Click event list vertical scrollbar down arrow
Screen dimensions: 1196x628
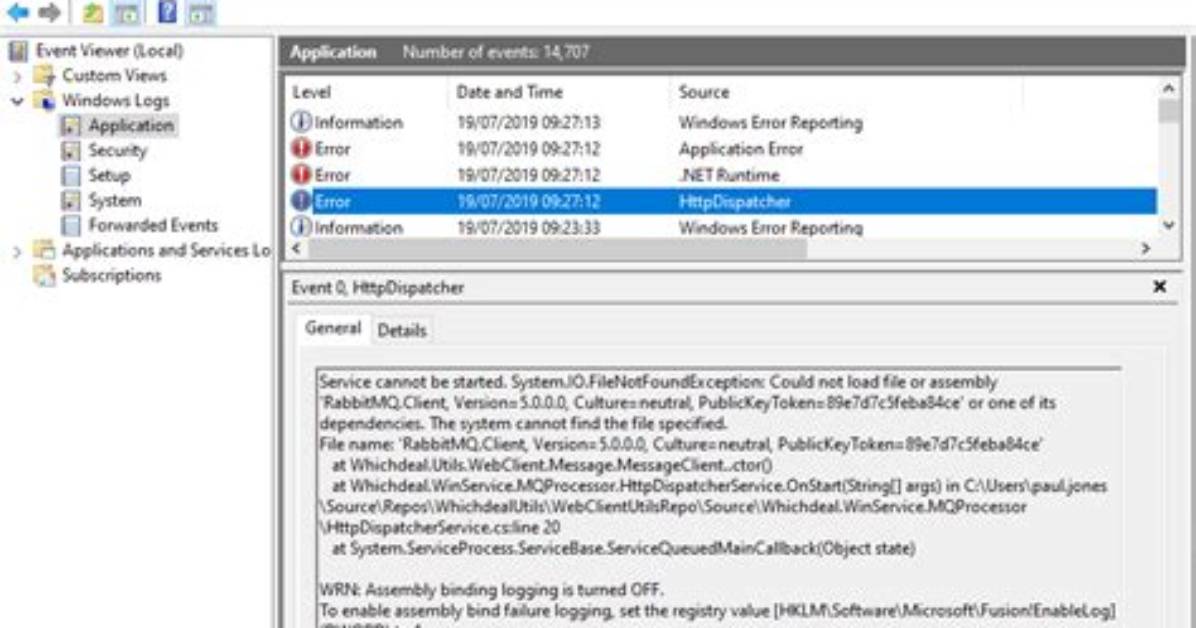tap(1169, 225)
